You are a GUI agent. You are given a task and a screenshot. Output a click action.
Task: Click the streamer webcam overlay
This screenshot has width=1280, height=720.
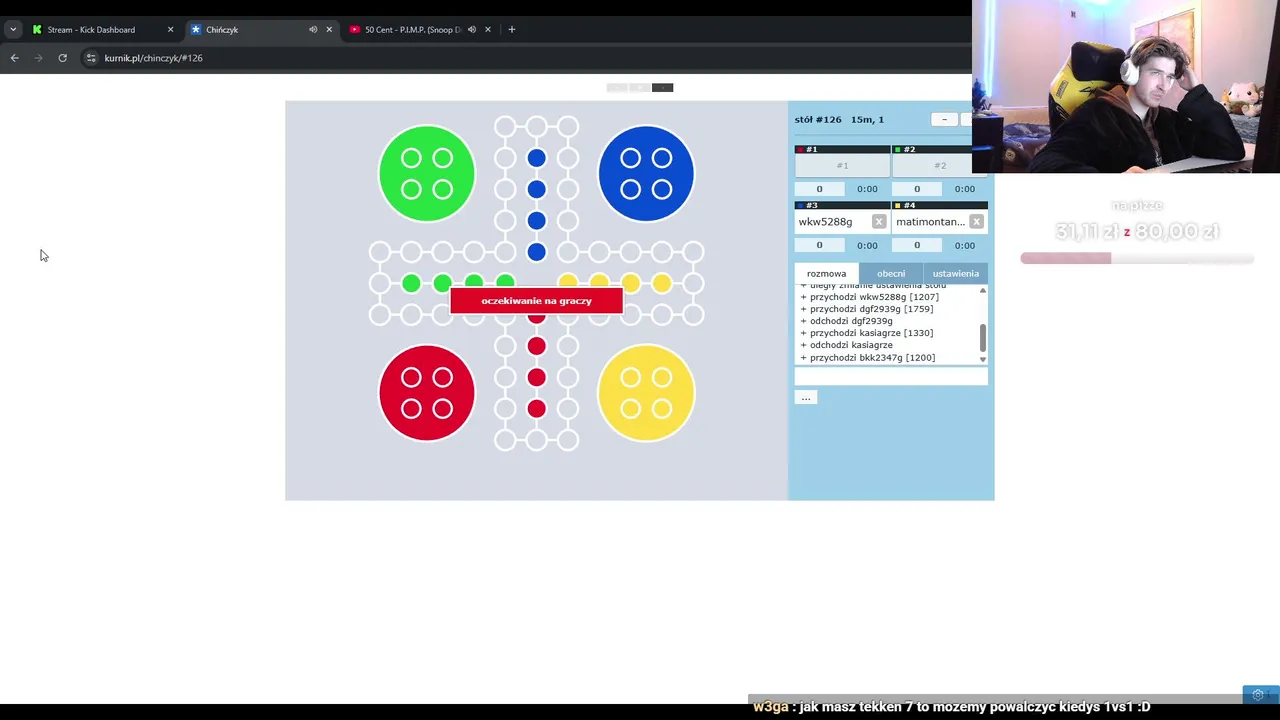coord(1126,87)
